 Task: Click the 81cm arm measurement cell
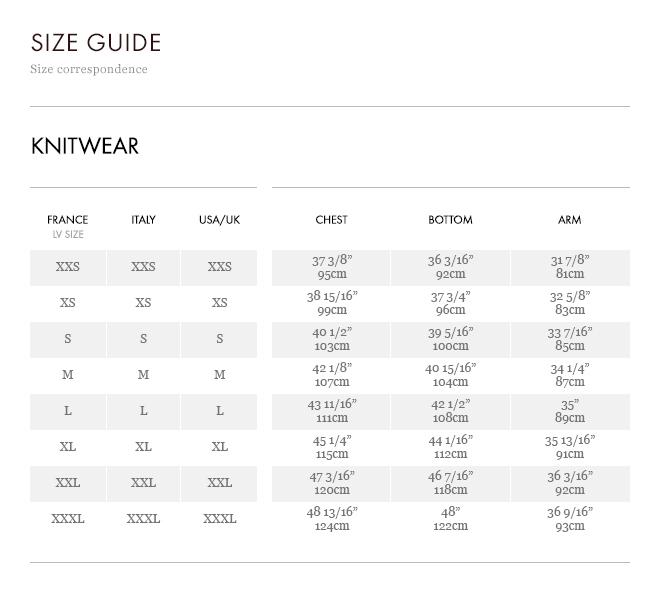(x=570, y=268)
